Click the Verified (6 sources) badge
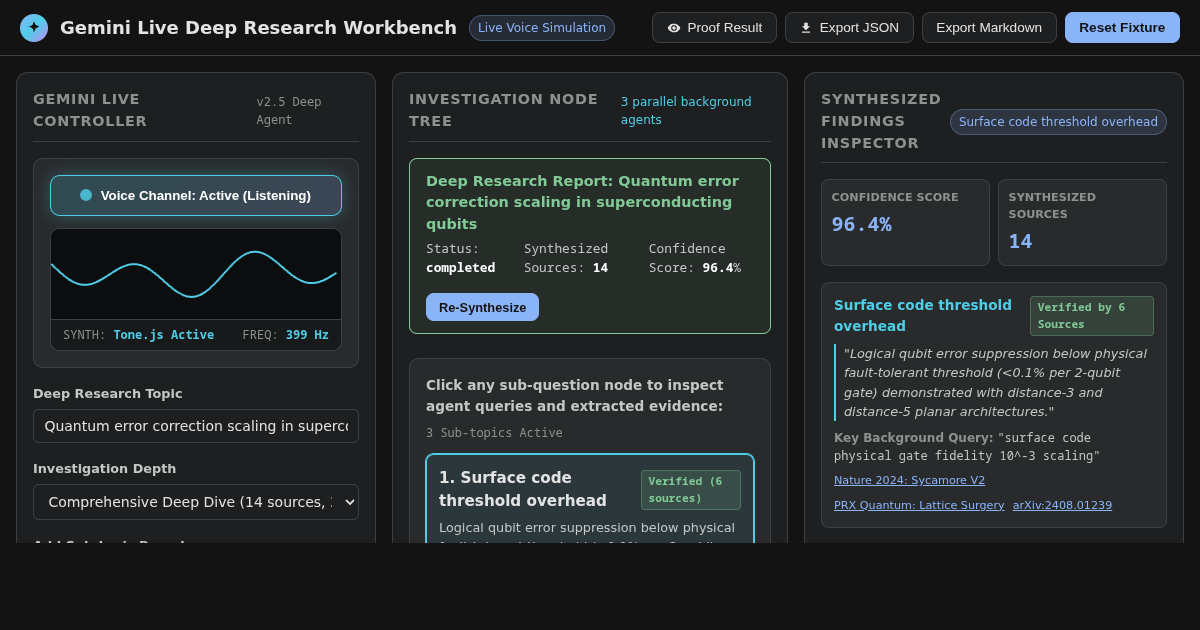The image size is (1200, 630). pos(691,490)
